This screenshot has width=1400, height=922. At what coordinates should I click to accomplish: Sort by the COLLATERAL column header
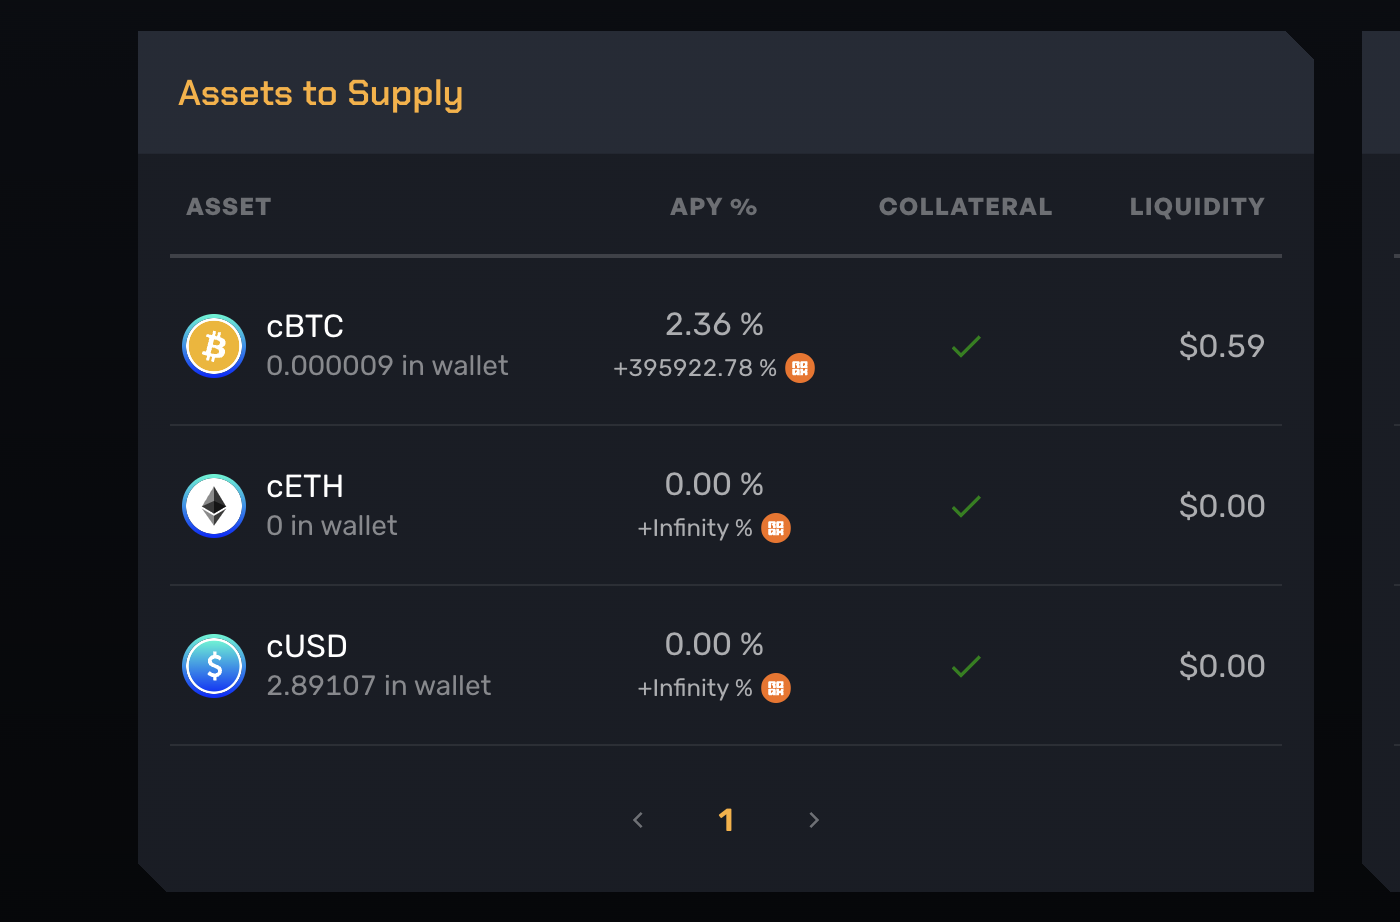click(965, 207)
